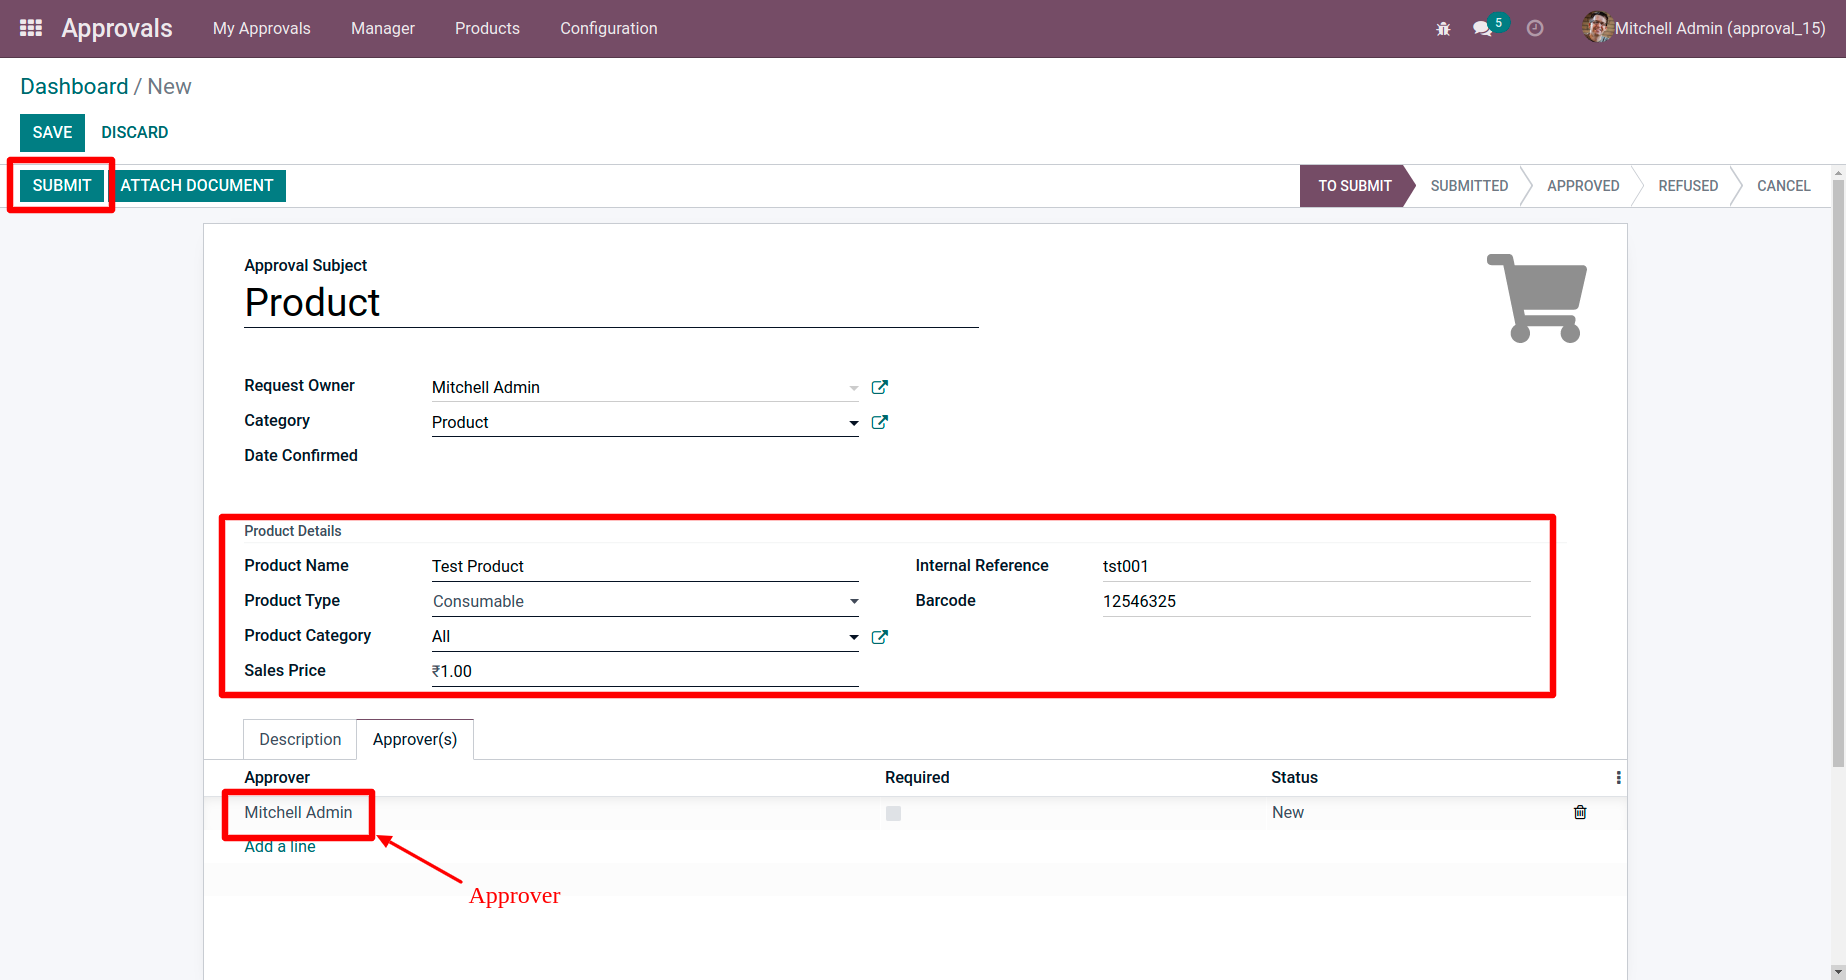Click the New status cell

(1288, 812)
